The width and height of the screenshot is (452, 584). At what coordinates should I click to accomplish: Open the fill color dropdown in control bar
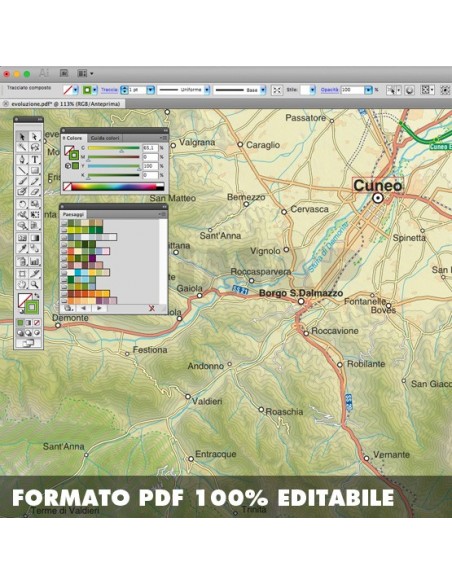[76, 90]
